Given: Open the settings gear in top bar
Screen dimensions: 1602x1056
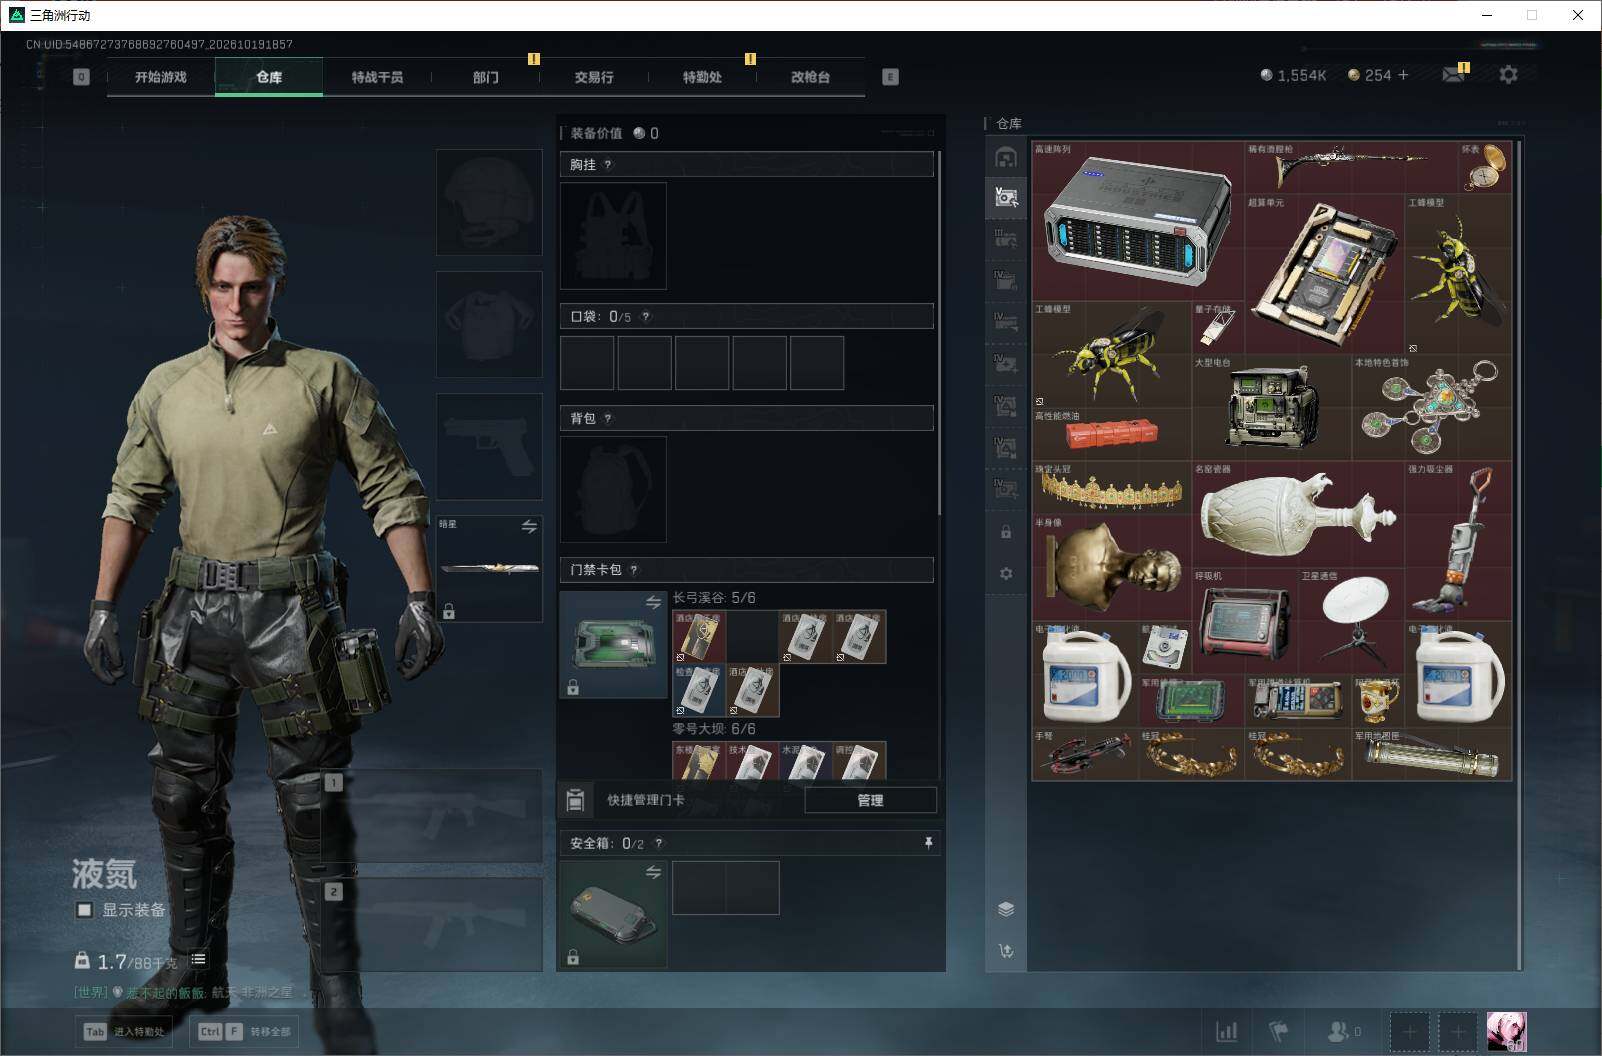Looking at the screenshot, I should [x=1508, y=75].
